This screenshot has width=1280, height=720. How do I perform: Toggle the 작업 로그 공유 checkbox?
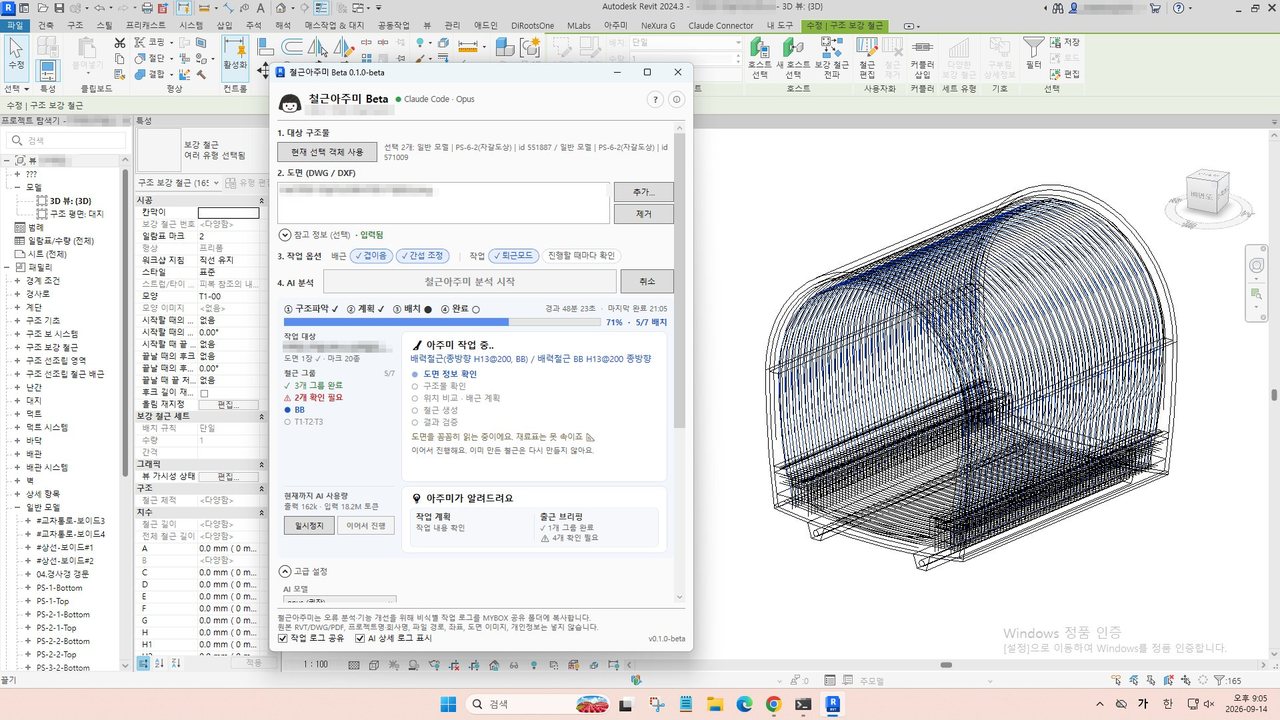[282, 638]
